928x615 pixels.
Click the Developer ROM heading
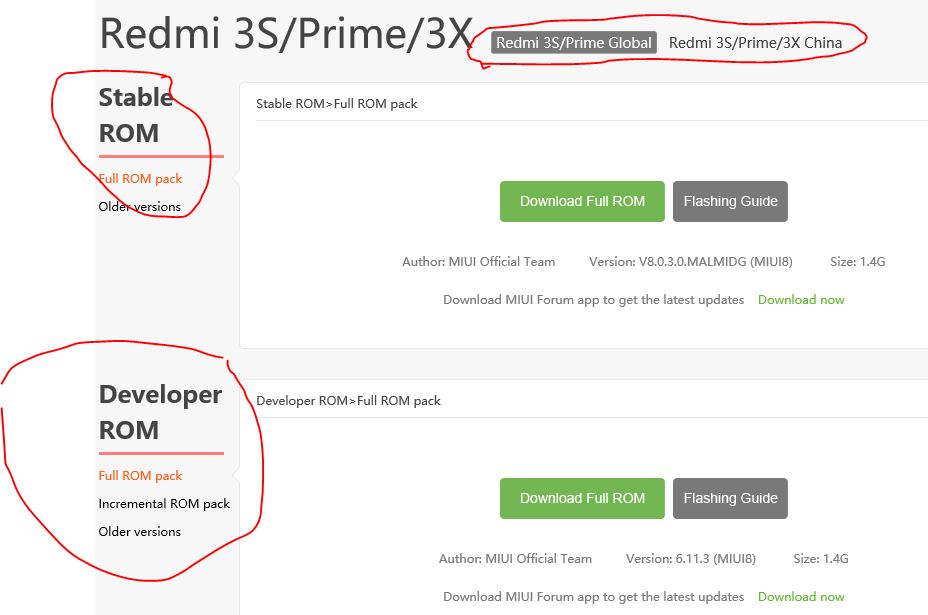[x=160, y=412]
